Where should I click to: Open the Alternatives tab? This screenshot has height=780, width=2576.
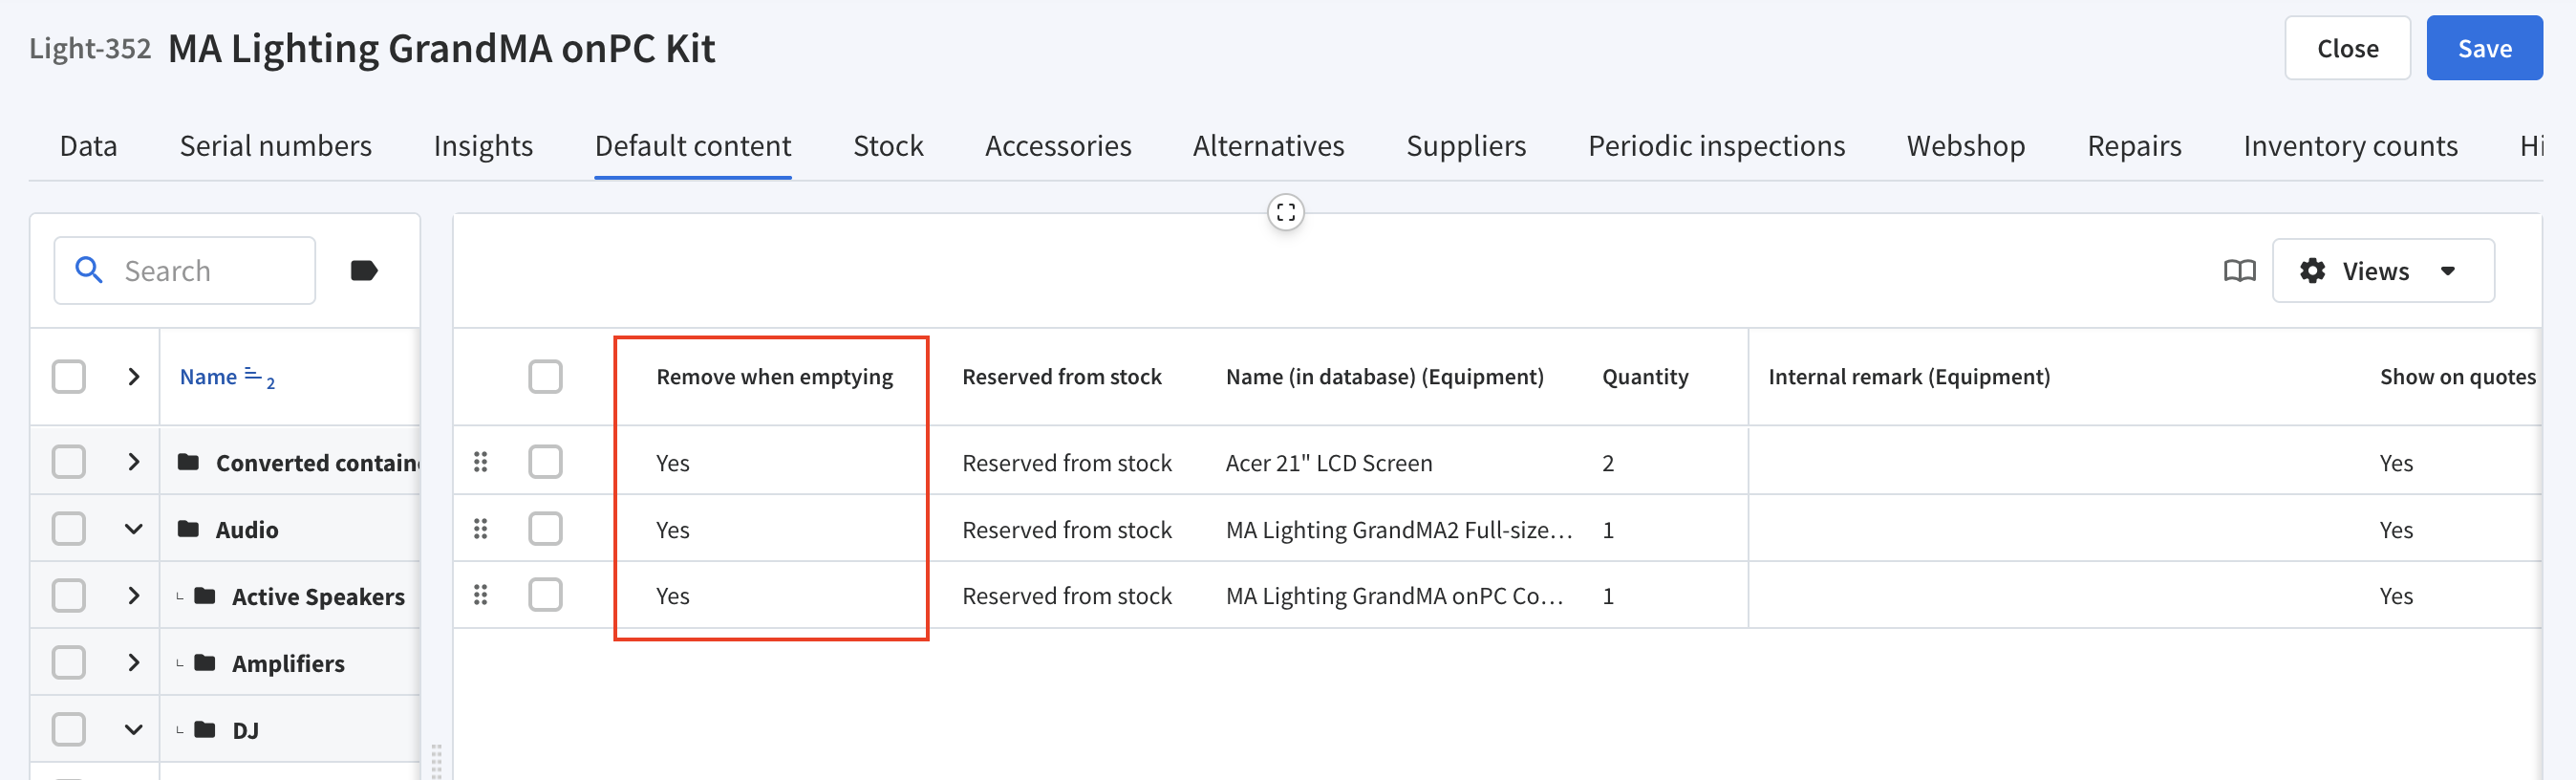[1268, 146]
